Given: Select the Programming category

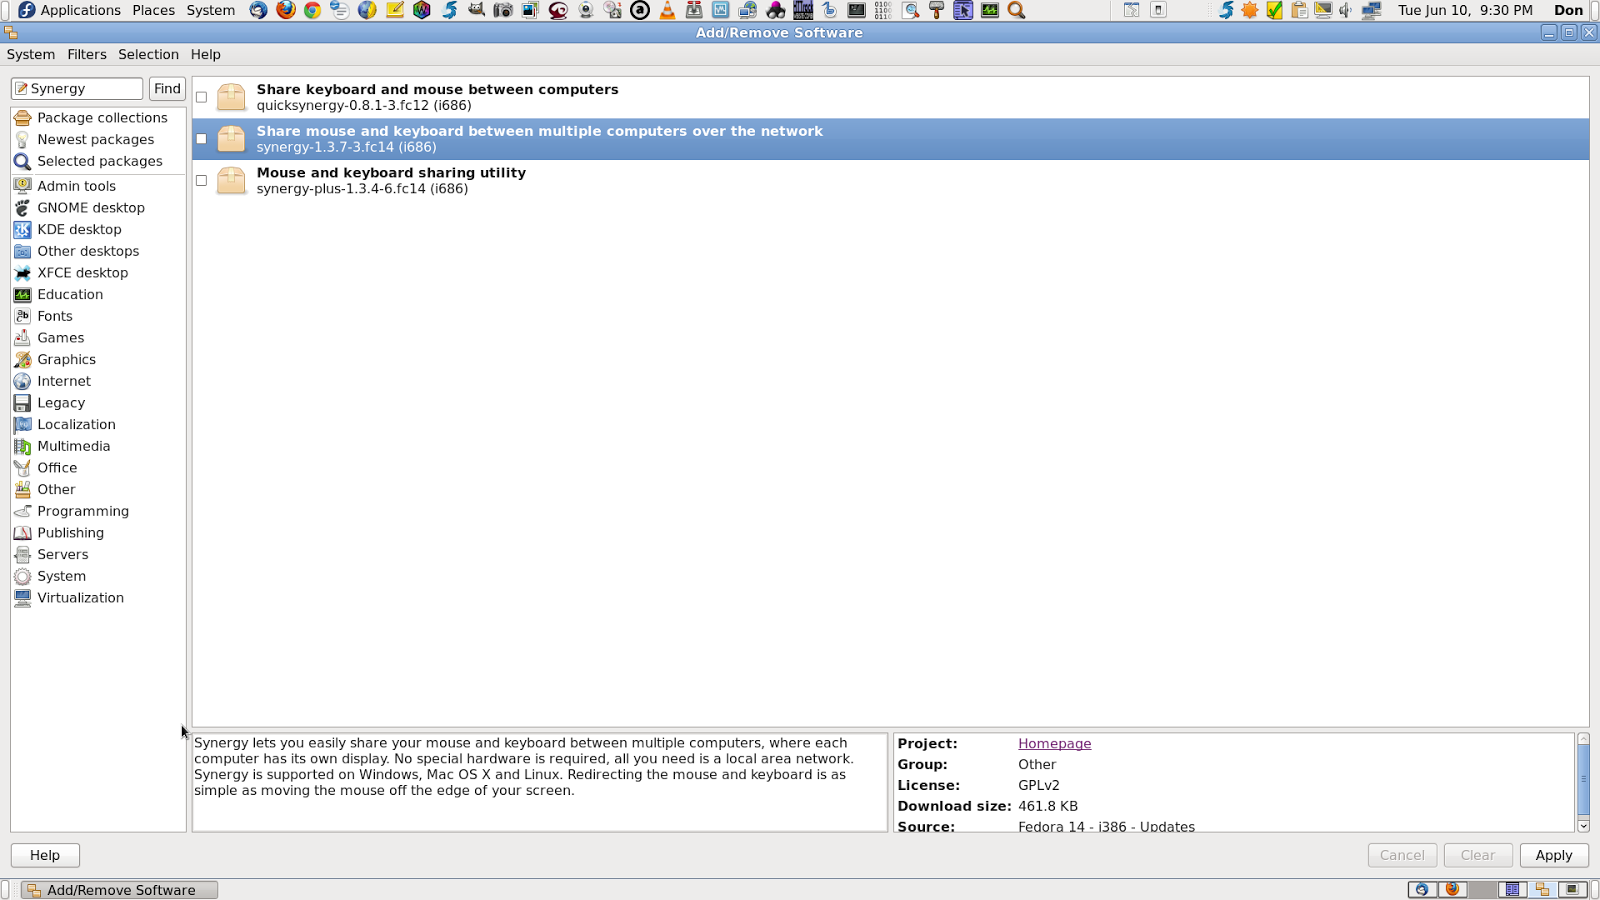Looking at the screenshot, I should pos(98,511).
